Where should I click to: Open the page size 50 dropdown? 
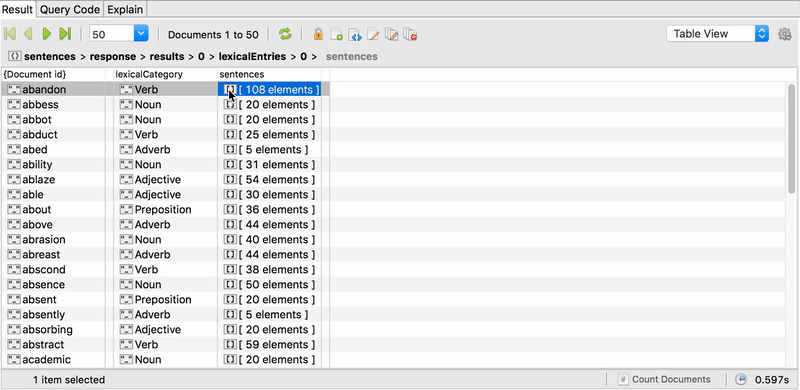tap(141, 34)
